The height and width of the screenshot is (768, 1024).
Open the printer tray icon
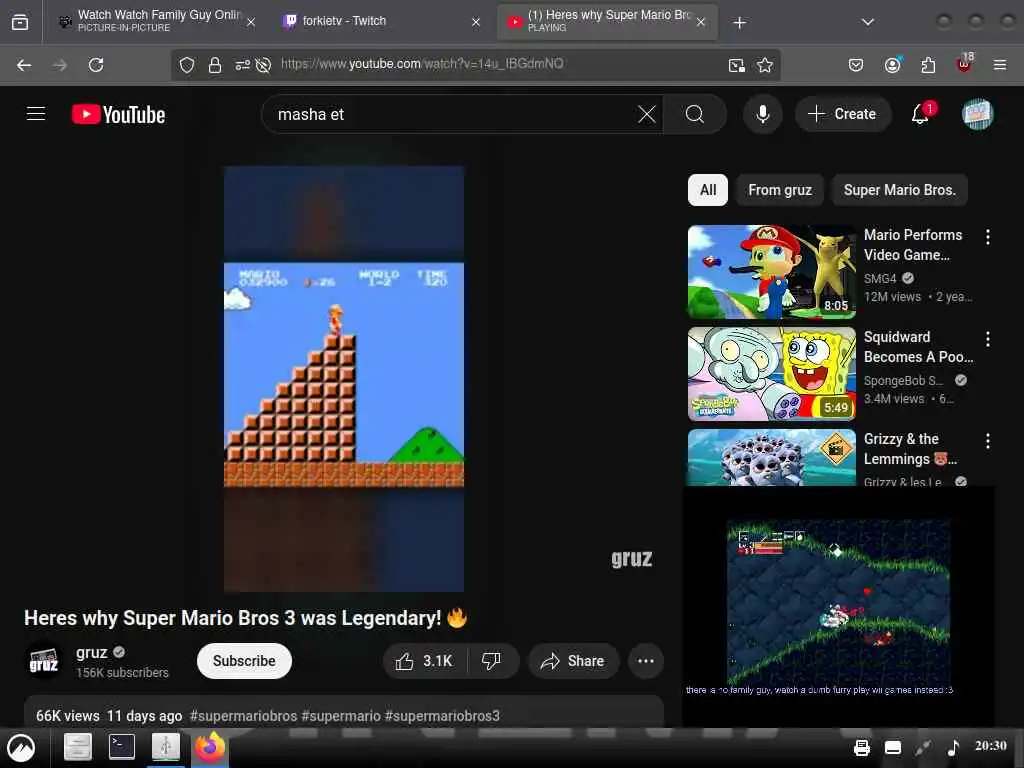(861, 747)
